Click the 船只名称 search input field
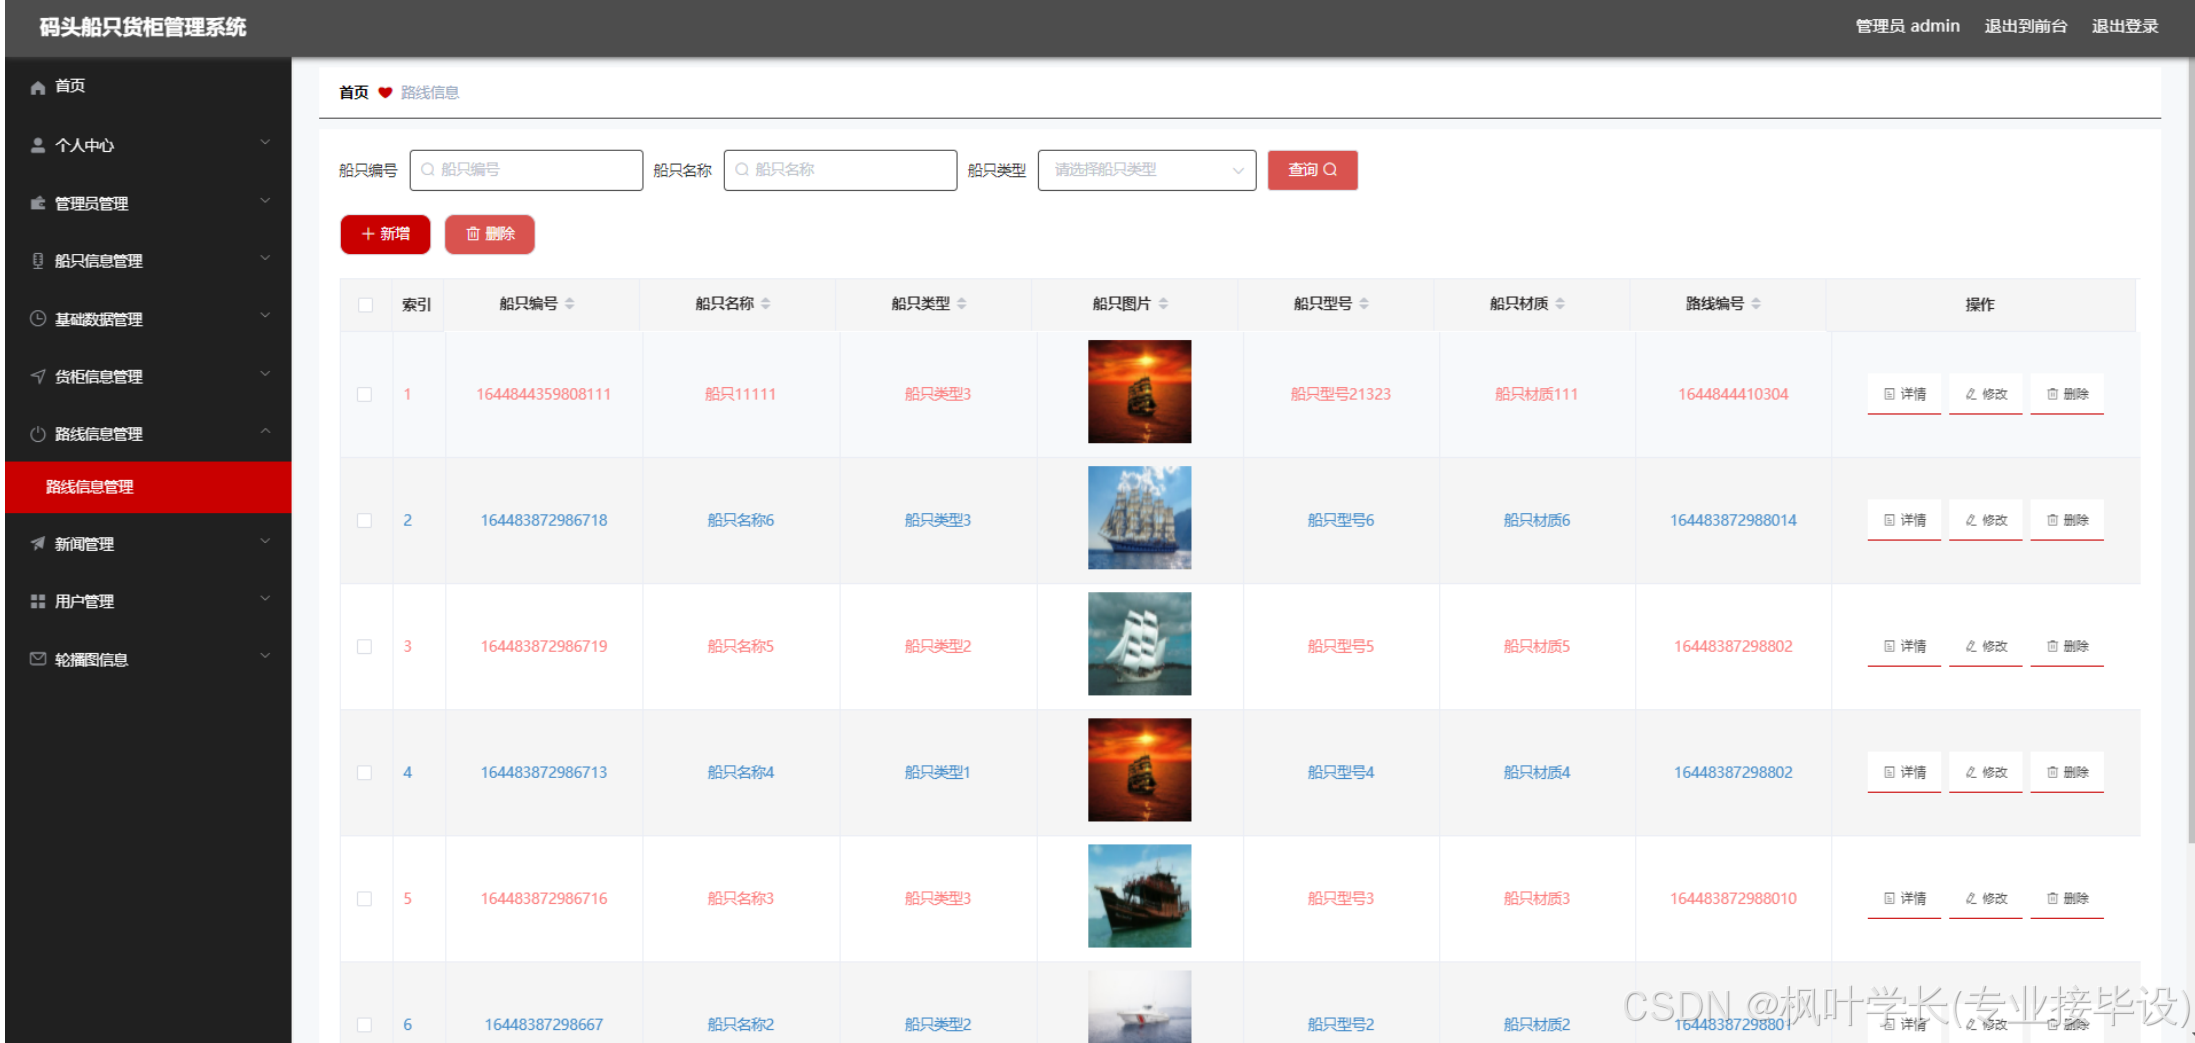This screenshot has height=1043, width=2195. click(x=840, y=170)
